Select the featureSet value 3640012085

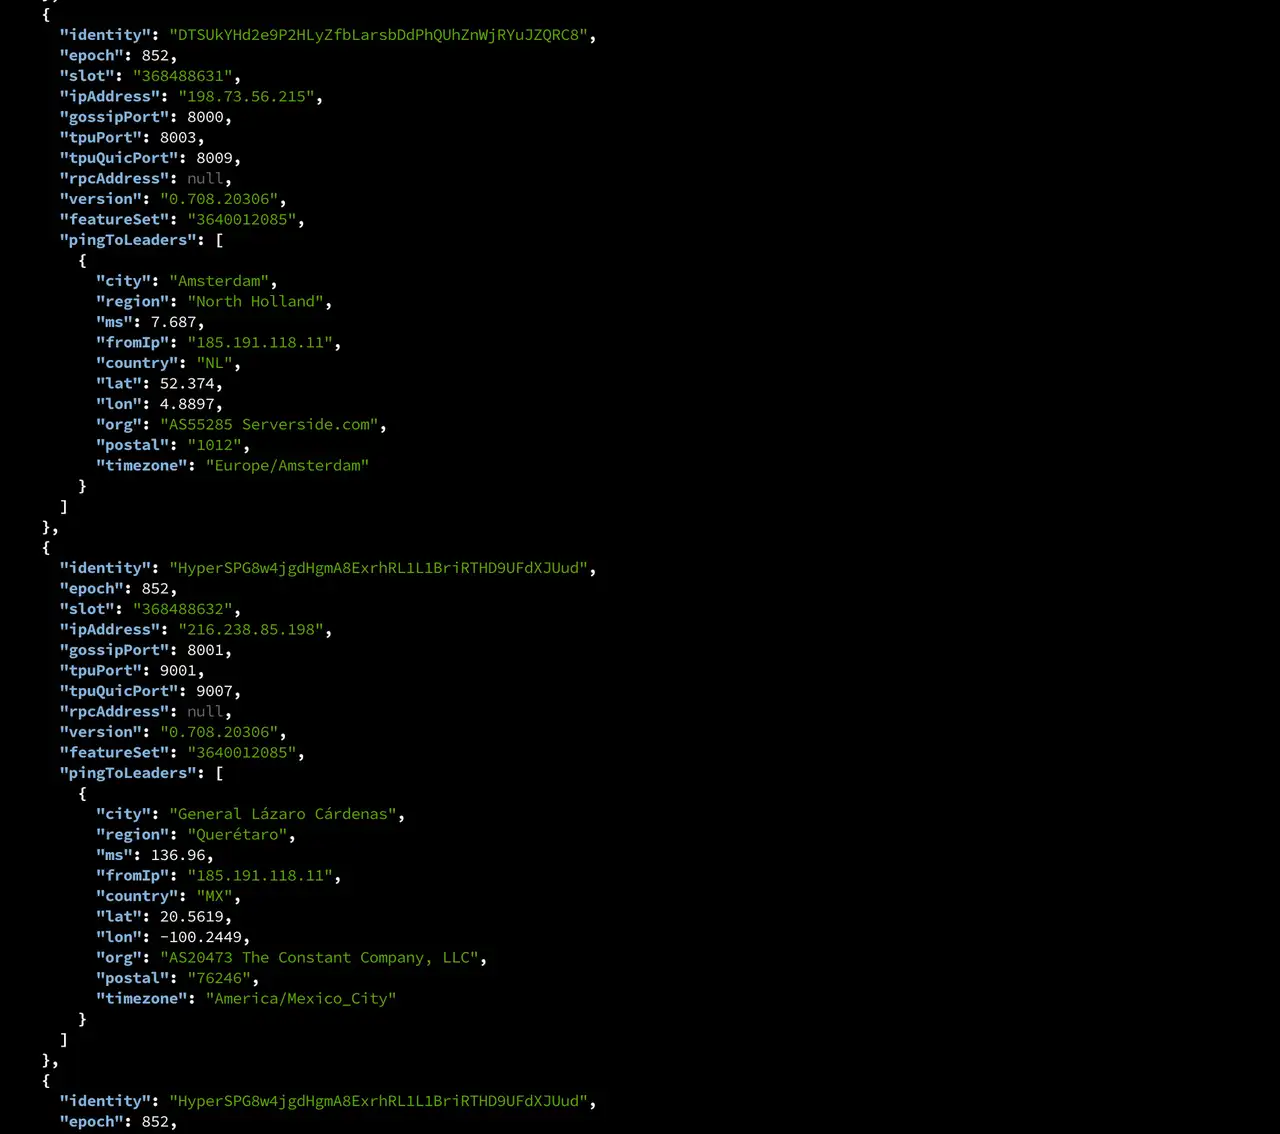pyautogui.click(x=241, y=219)
